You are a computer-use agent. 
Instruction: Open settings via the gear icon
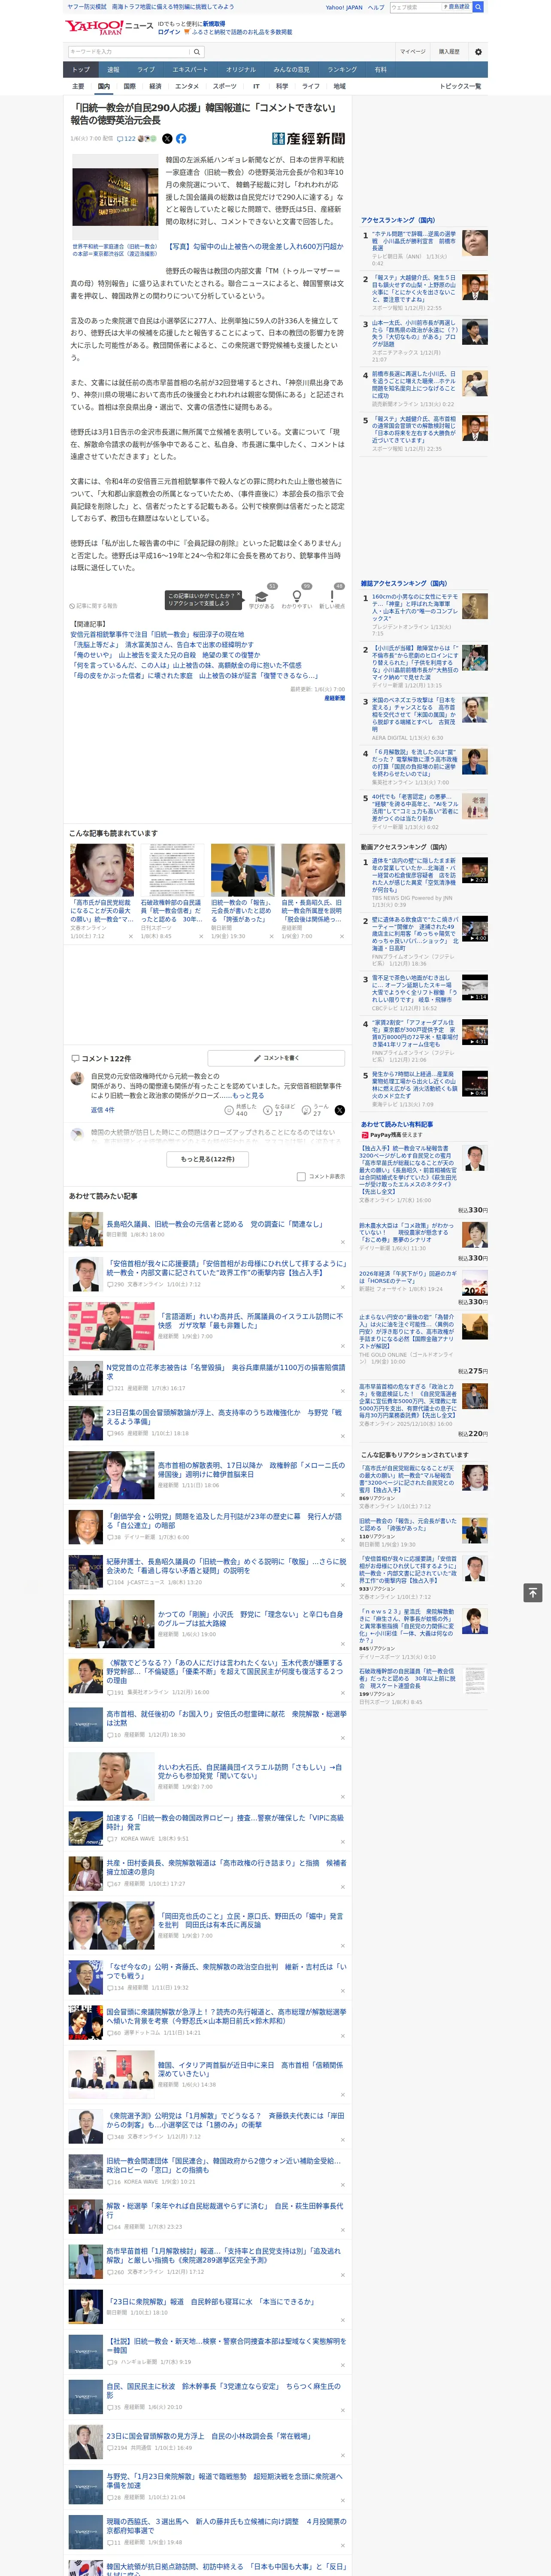point(478,52)
